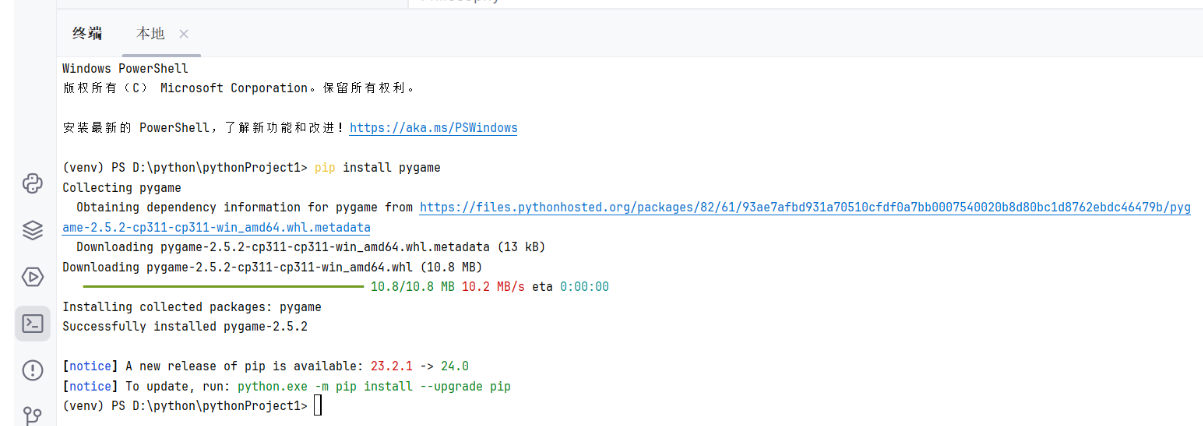Viewport: 1203px width, 426px height.
Task: Click the '23.2.1' old pip version
Action: tap(391, 366)
